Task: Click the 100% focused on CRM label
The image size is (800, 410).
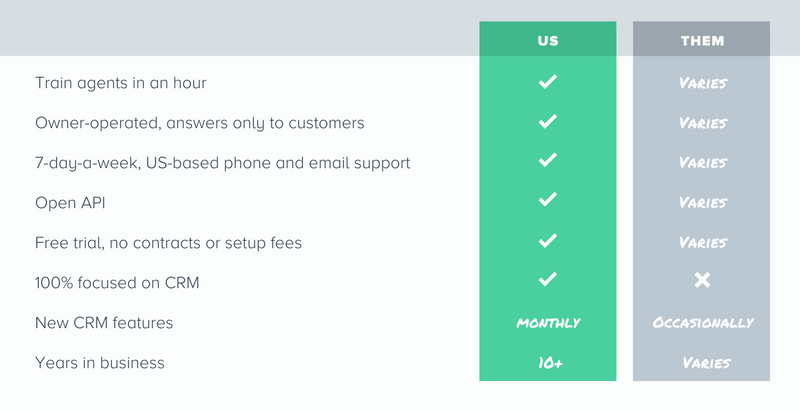Action: [117, 283]
